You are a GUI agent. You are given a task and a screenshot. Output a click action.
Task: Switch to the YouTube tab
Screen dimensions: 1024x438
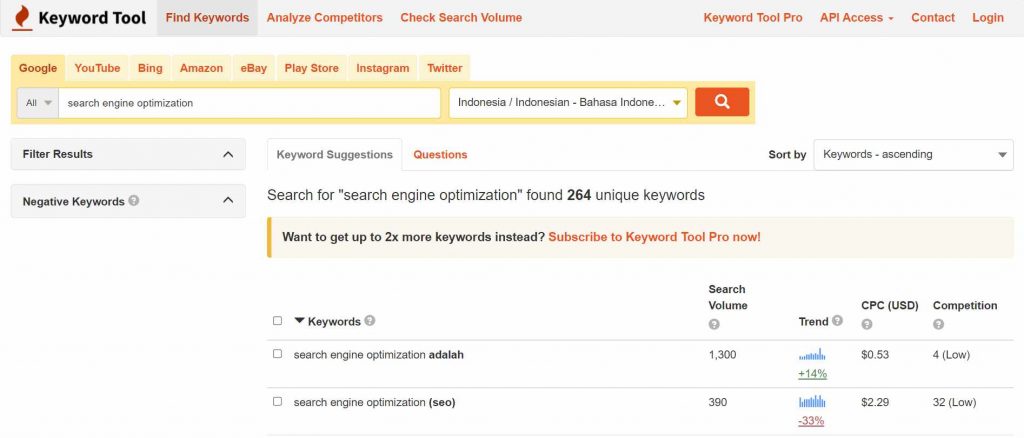coord(97,68)
